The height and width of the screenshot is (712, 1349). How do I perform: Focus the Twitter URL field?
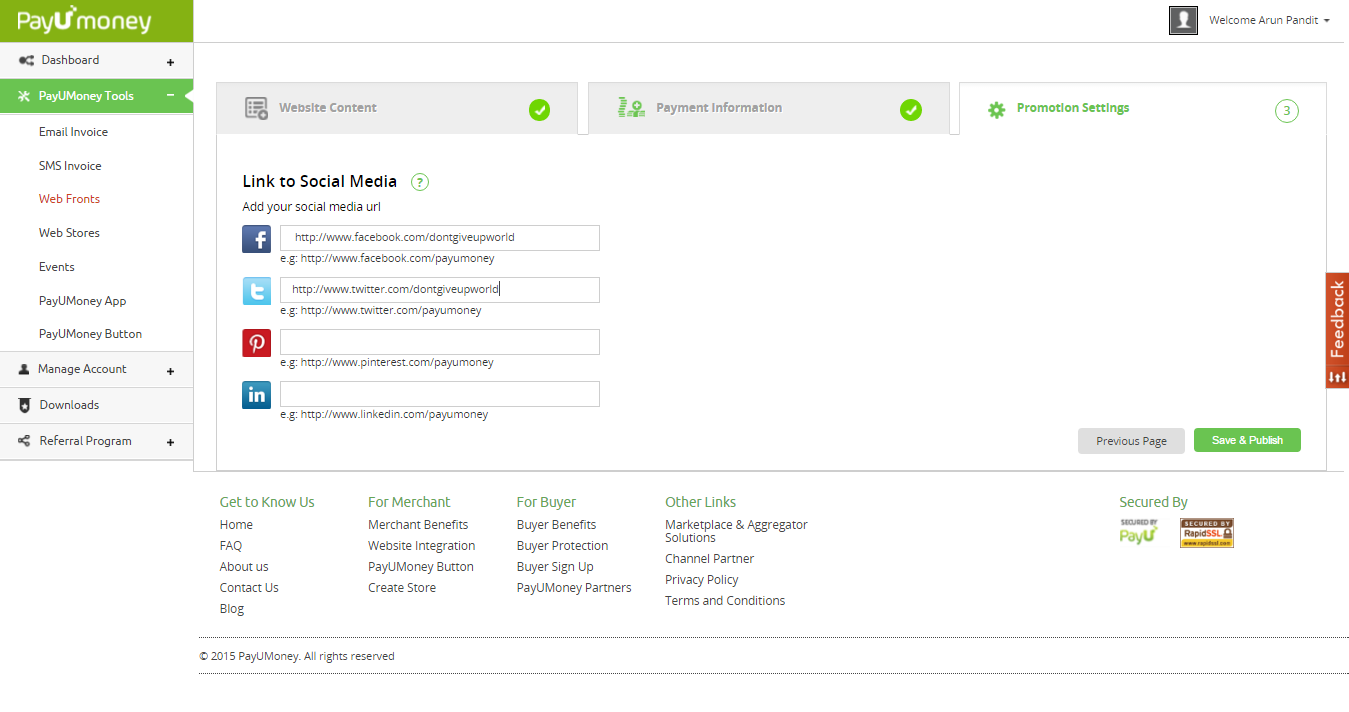click(440, 290)
